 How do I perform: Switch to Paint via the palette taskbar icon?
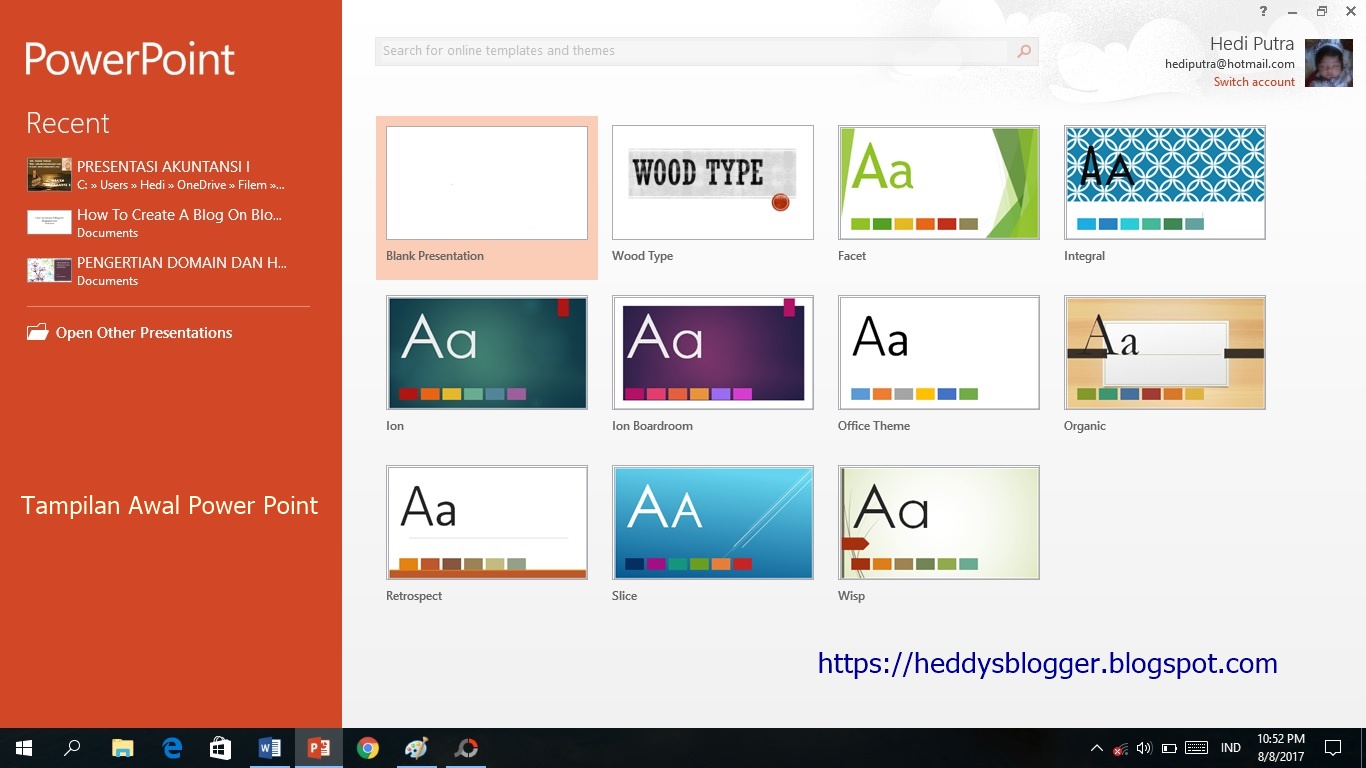point(416,748)
